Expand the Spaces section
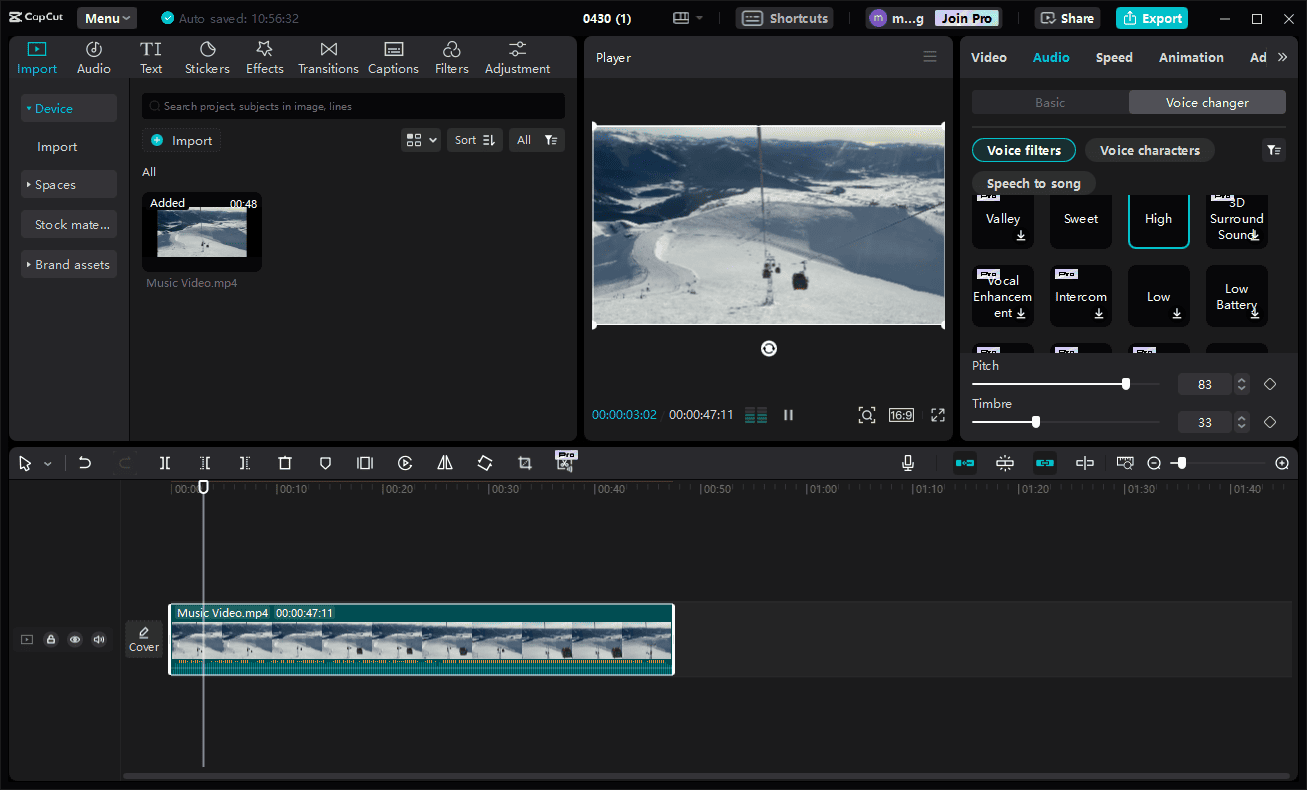 pos(69,184)
